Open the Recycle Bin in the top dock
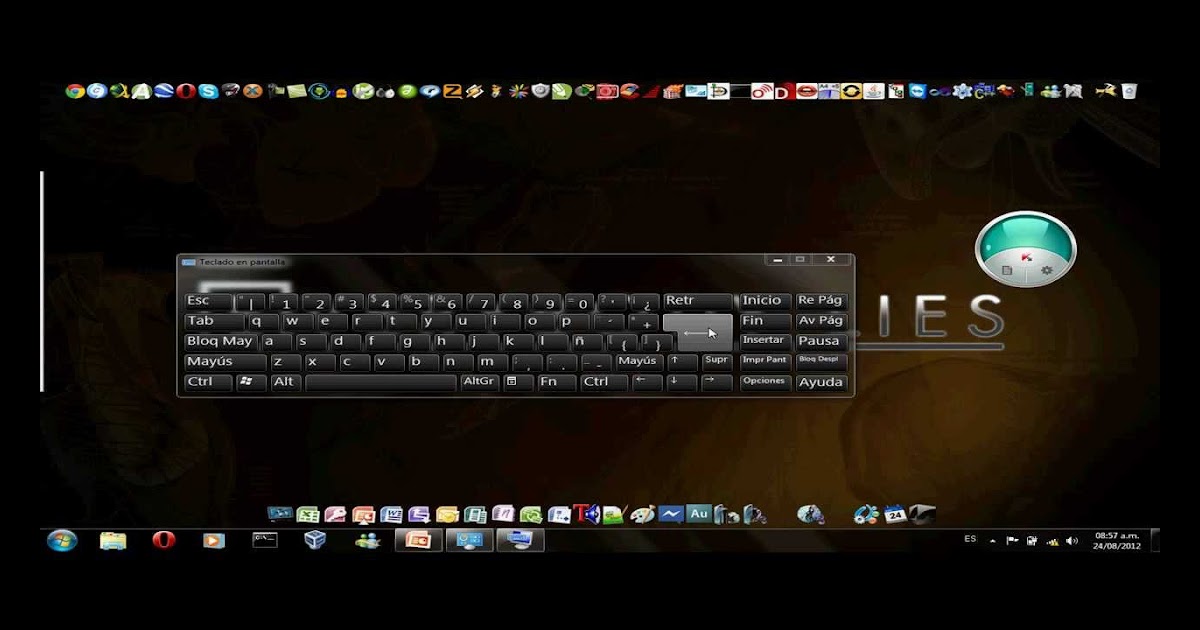 coord(1129,91)
